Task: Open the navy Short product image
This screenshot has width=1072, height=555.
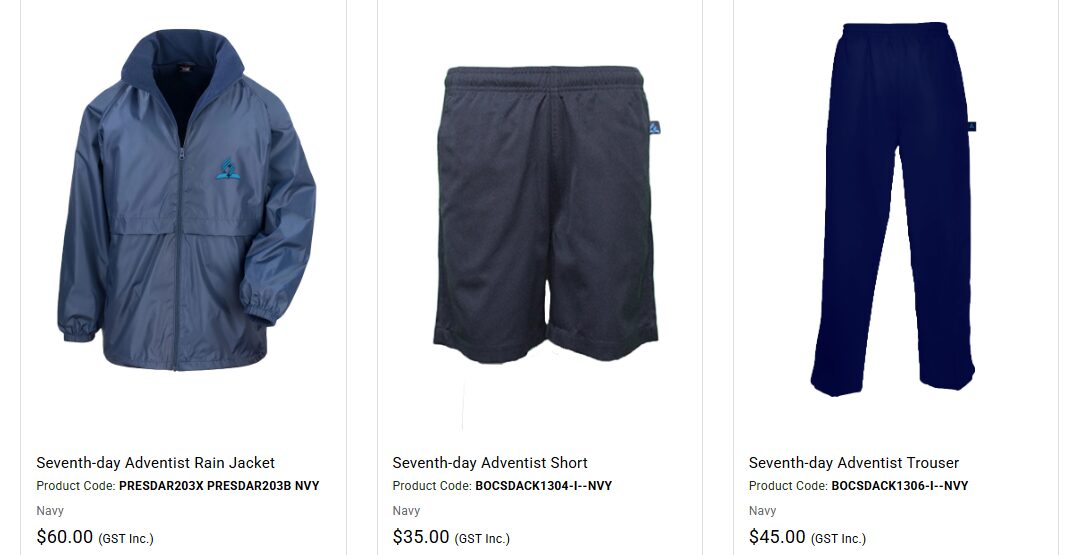Action: (x=545, y=214)
